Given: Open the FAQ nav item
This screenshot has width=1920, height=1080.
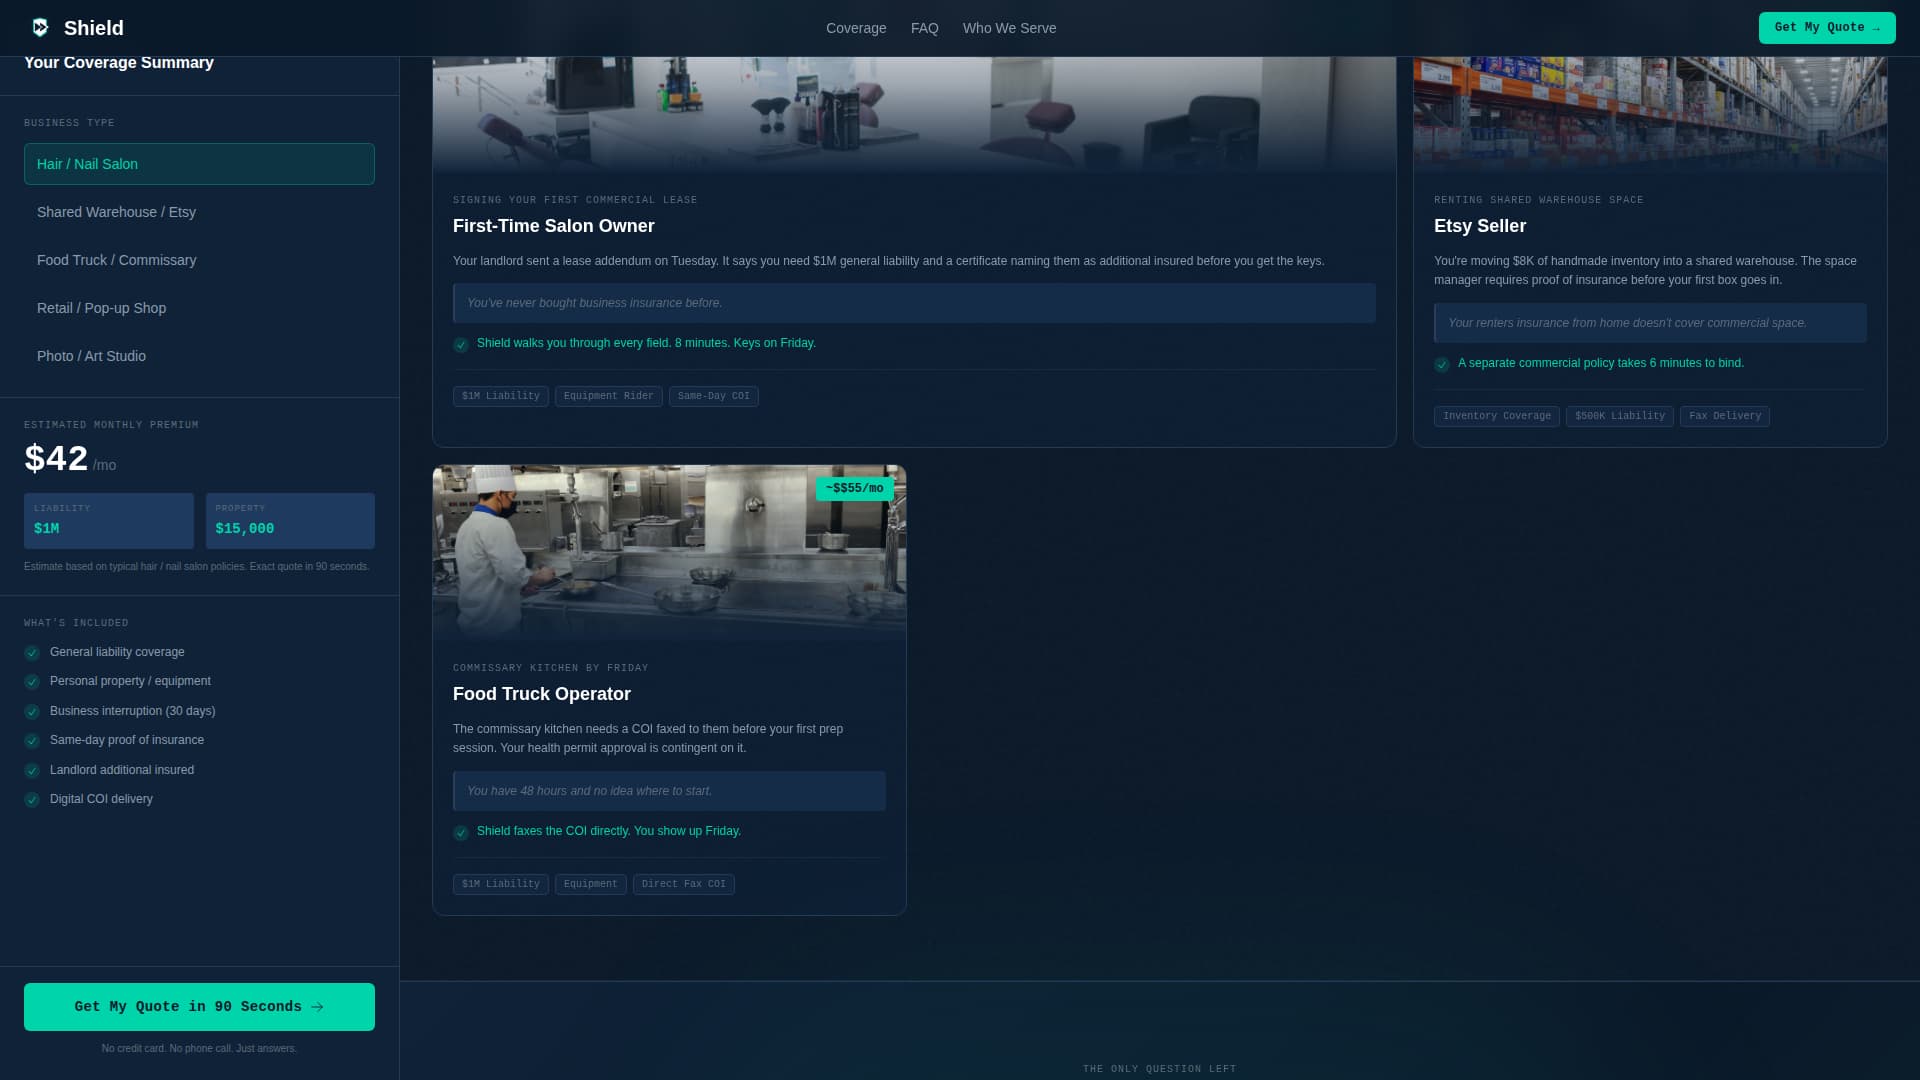Looking at the screenshot, I should (925, 28).
